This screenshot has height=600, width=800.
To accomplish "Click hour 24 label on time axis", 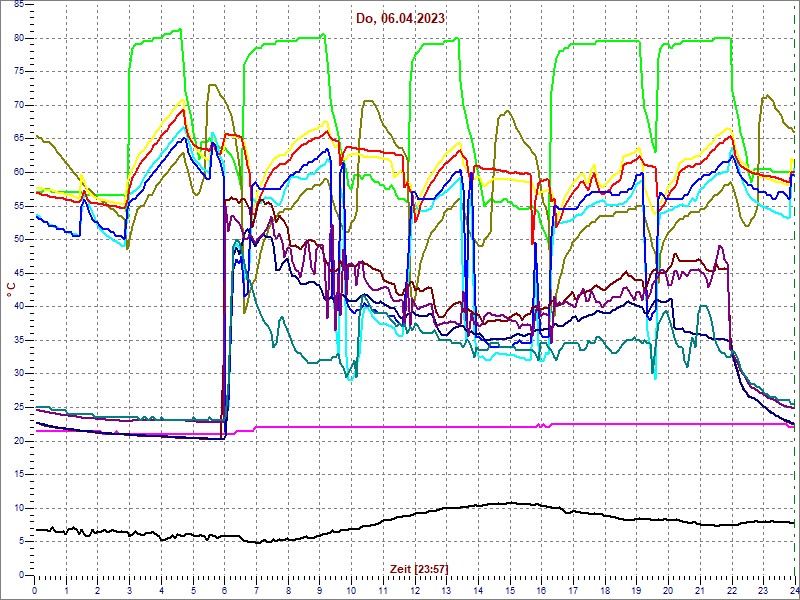I will [793, 591].
